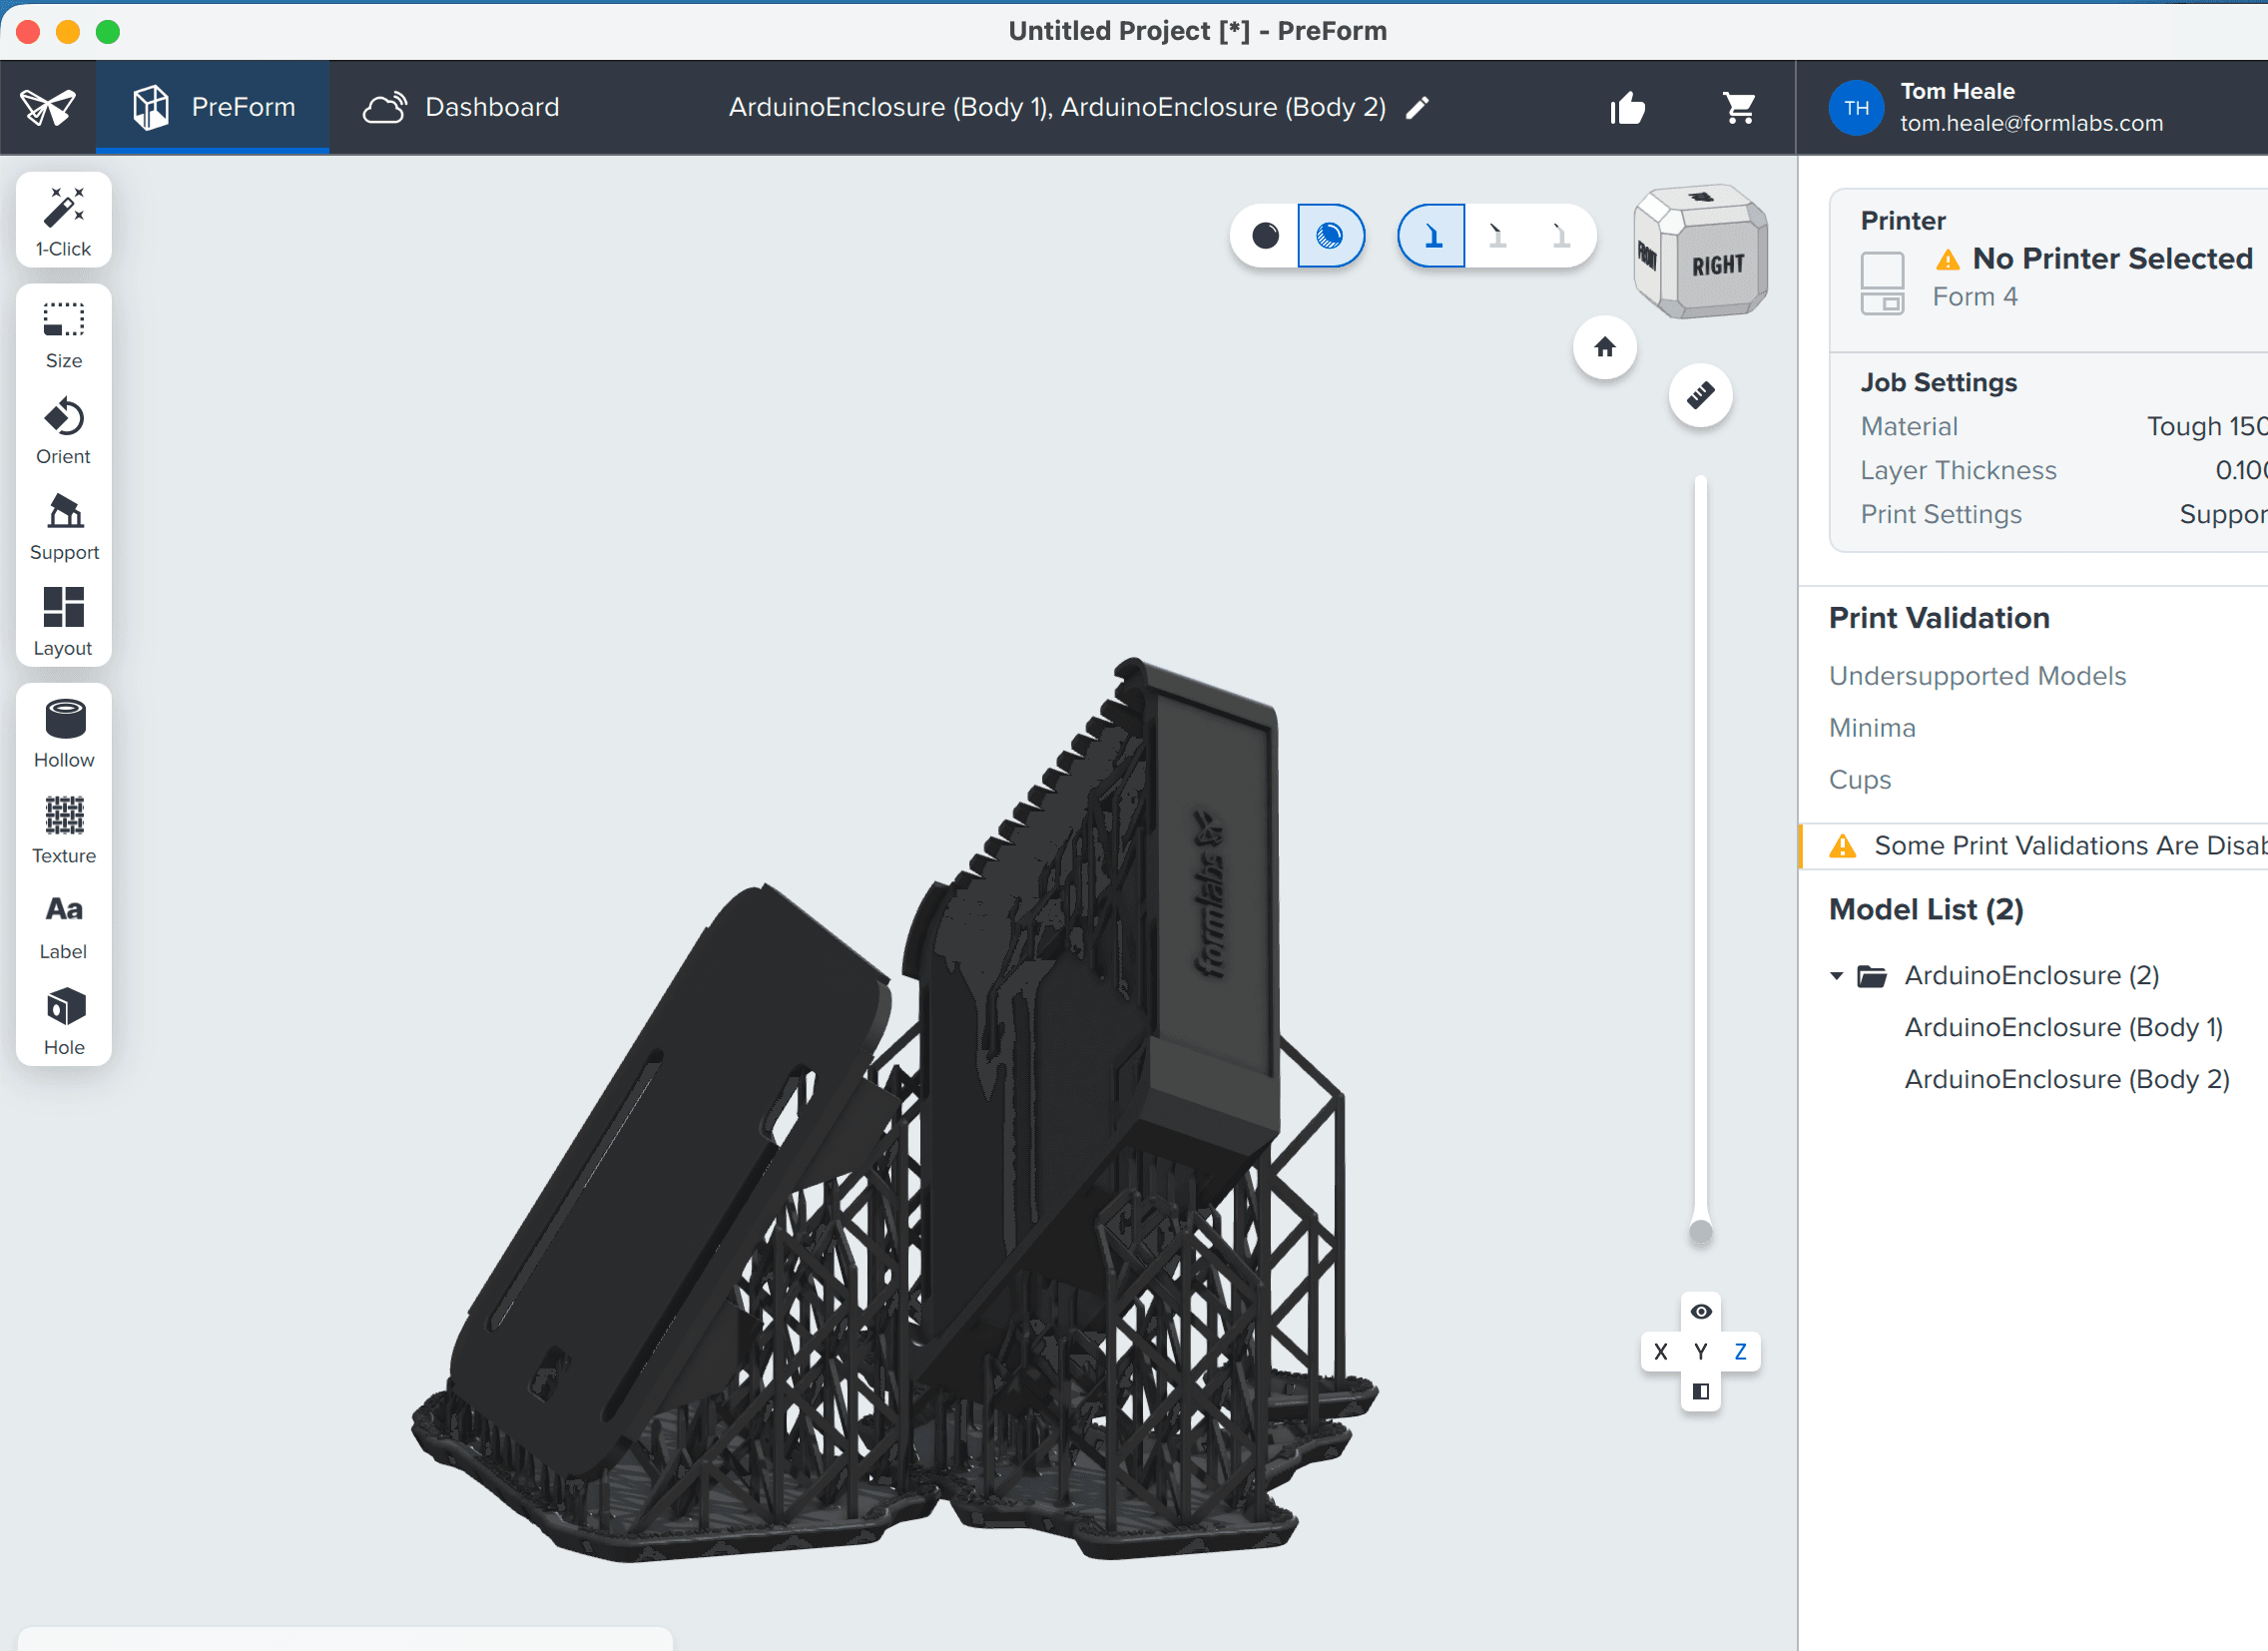The height and width of the screenshot is (1651, 2268).
Task: Collapse the ArduinoEnclosure (2) folder
Action: point(1836,976)
